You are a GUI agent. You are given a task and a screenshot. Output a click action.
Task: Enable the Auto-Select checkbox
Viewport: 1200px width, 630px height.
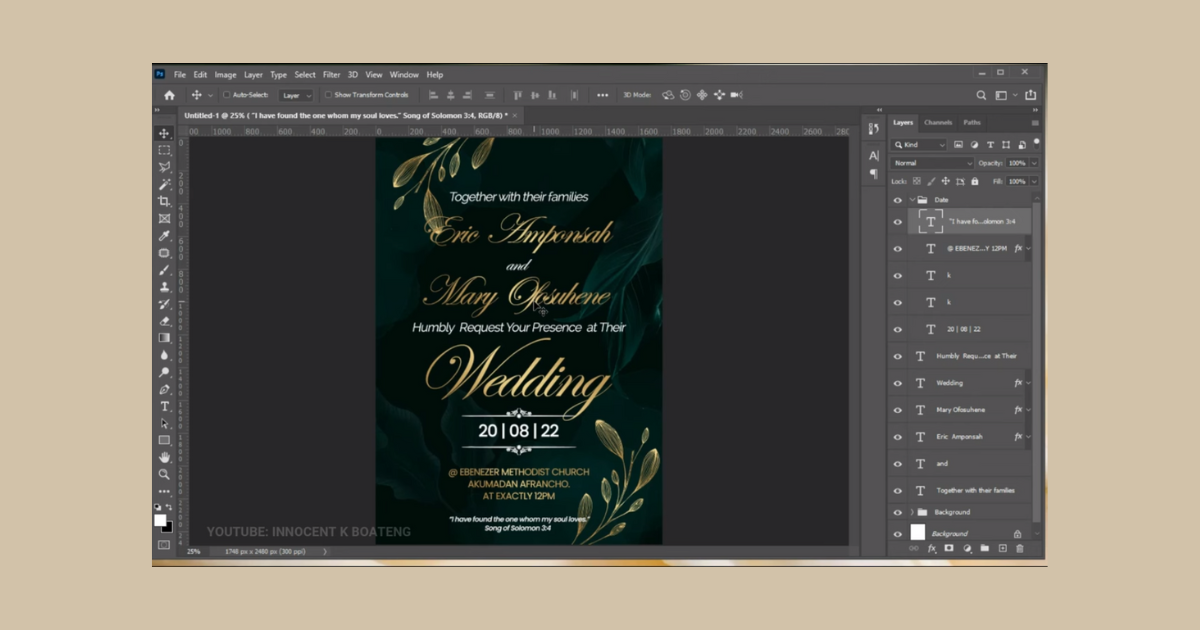point(227,95)
